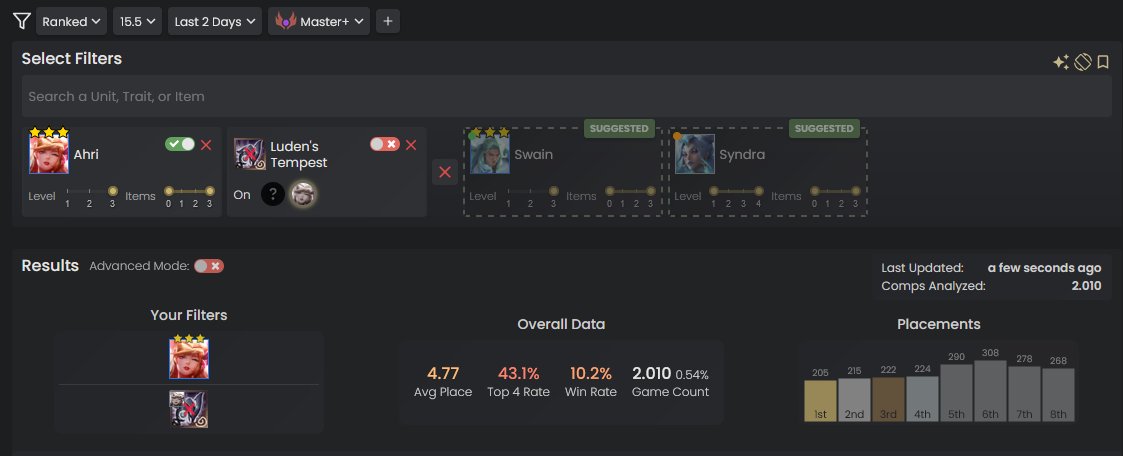This screenshot has height=456, width=1123.
Task: Add suggested Syndra filter
Action: coord(768,172)
